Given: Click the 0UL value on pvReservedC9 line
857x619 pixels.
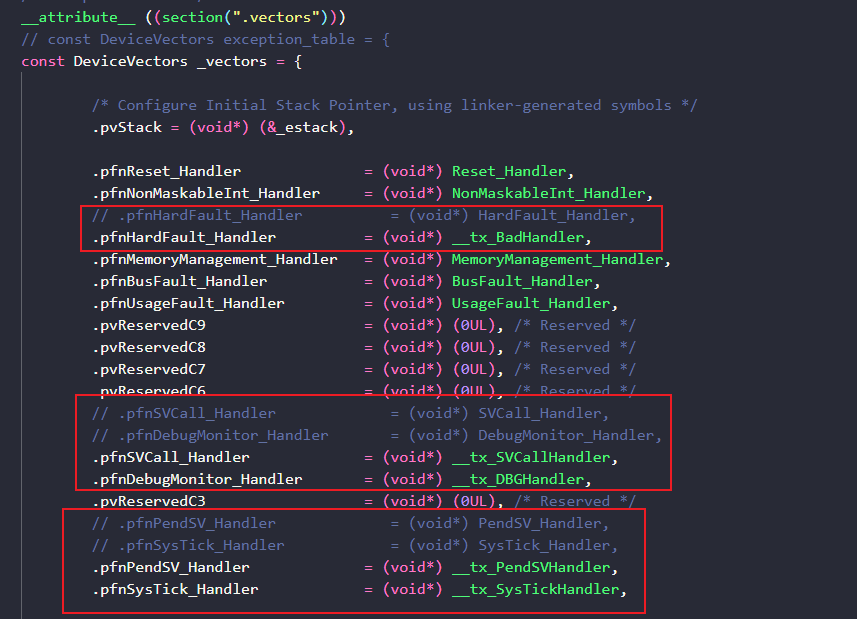Looking at the screenshot, I should click(473, 325).
